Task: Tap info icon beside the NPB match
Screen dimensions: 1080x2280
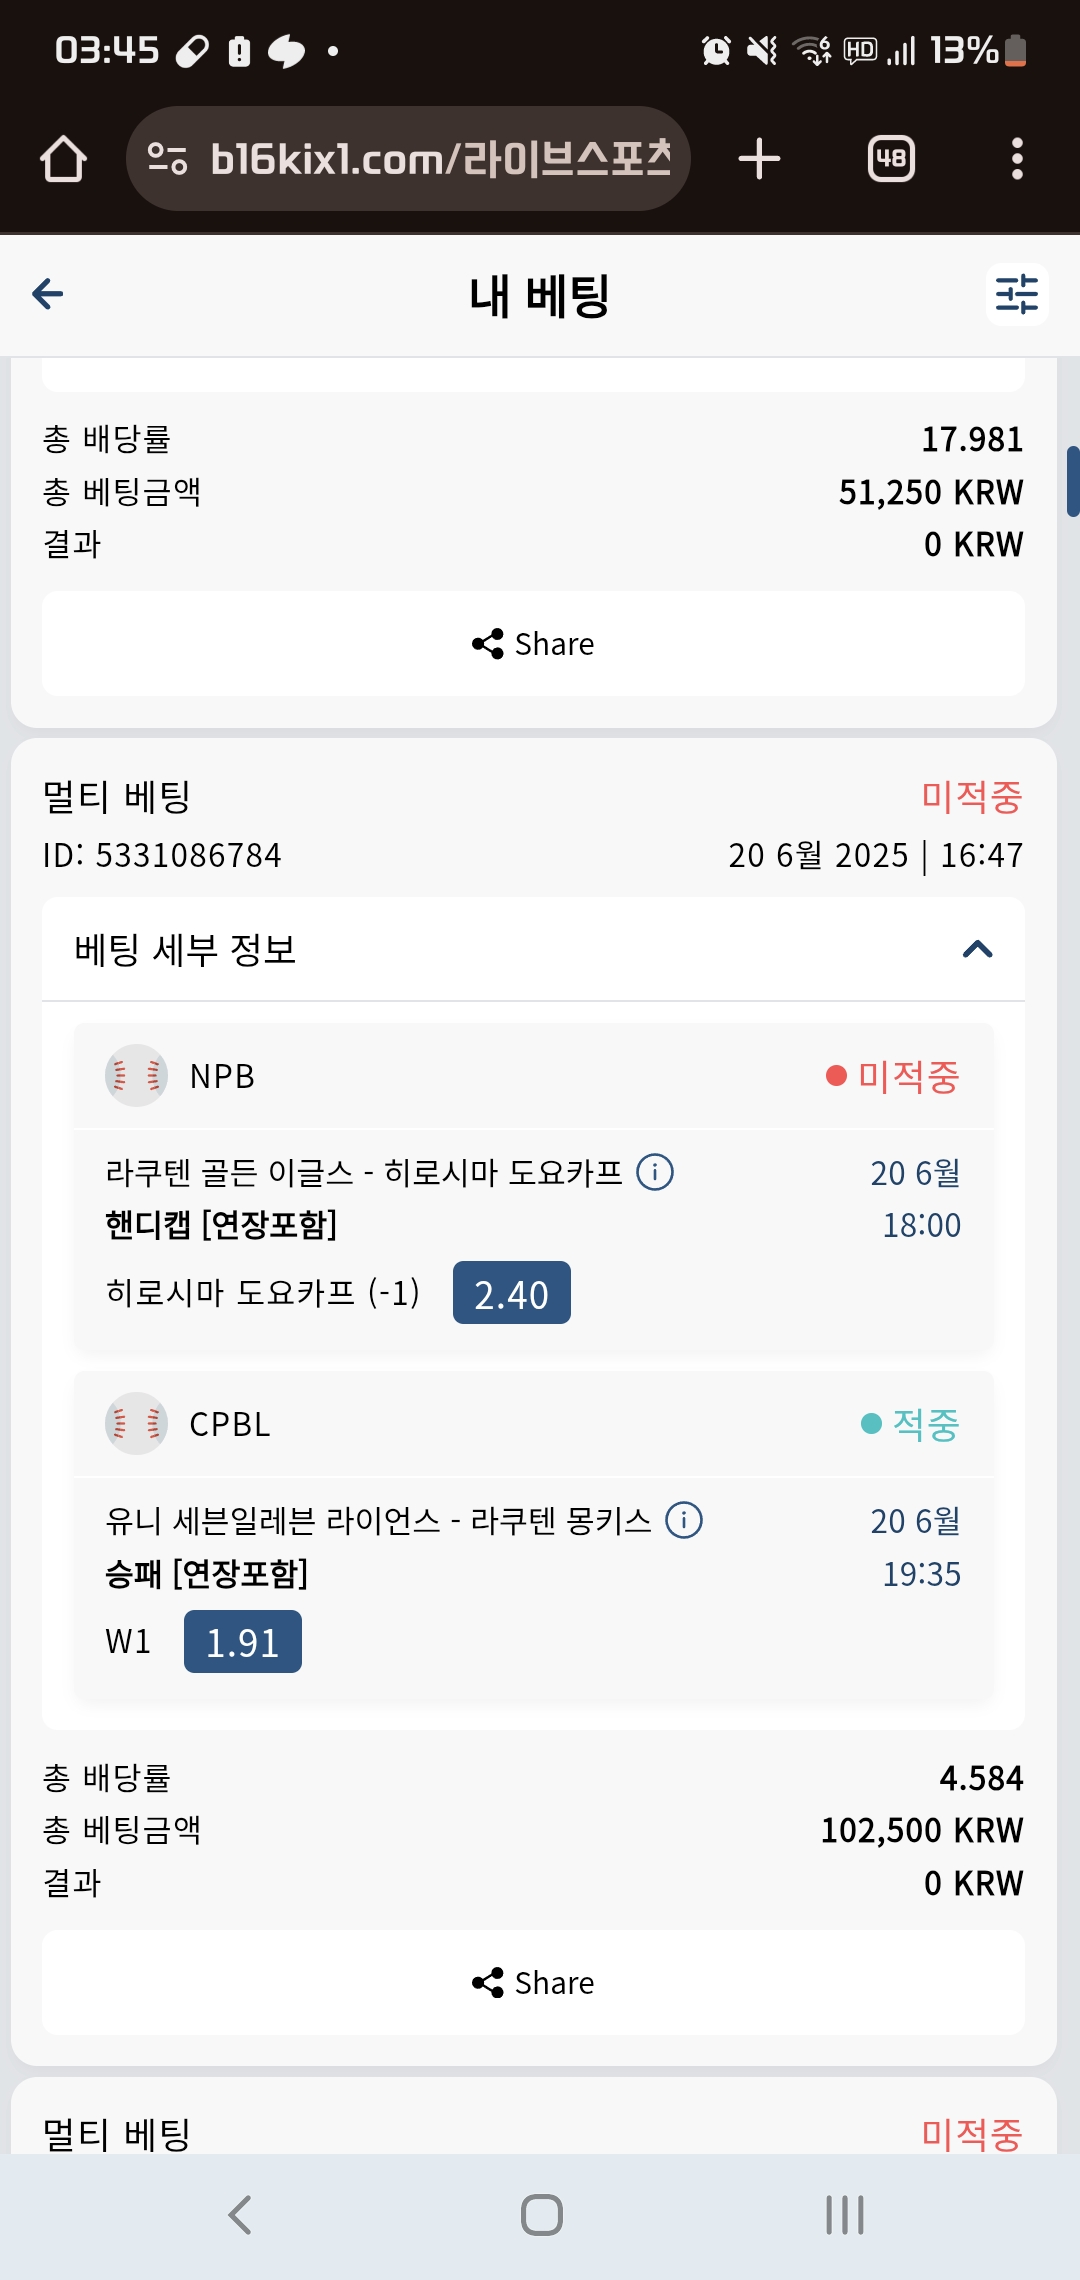Action: (655, 1171)
